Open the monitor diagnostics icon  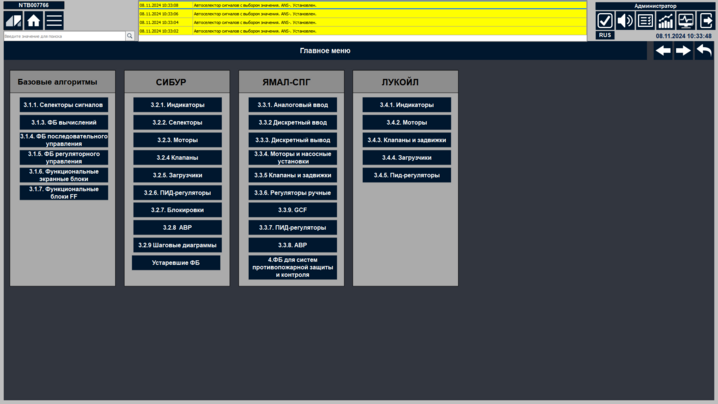coord(685,21)
